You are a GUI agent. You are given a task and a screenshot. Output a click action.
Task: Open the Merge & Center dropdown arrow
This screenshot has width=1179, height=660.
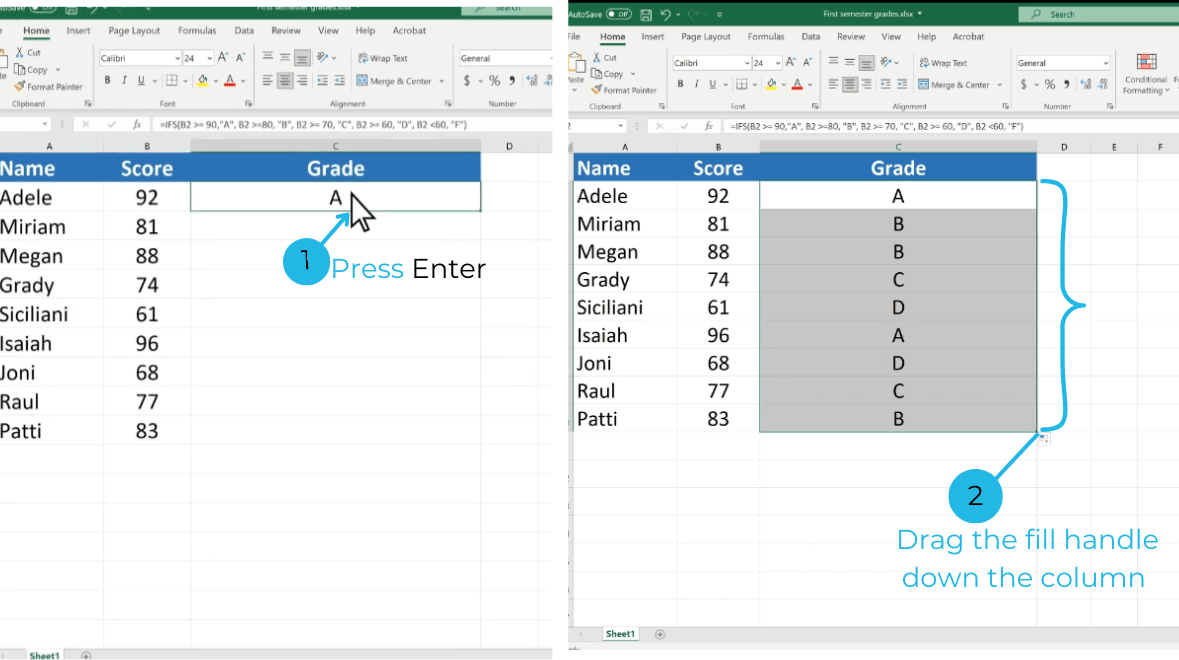point(999,85)
